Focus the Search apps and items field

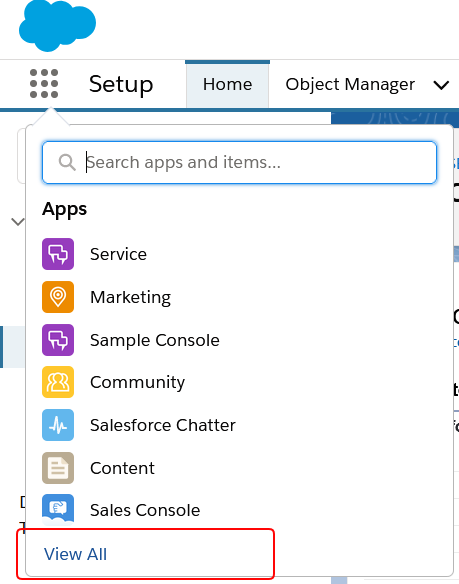[239, 162]
